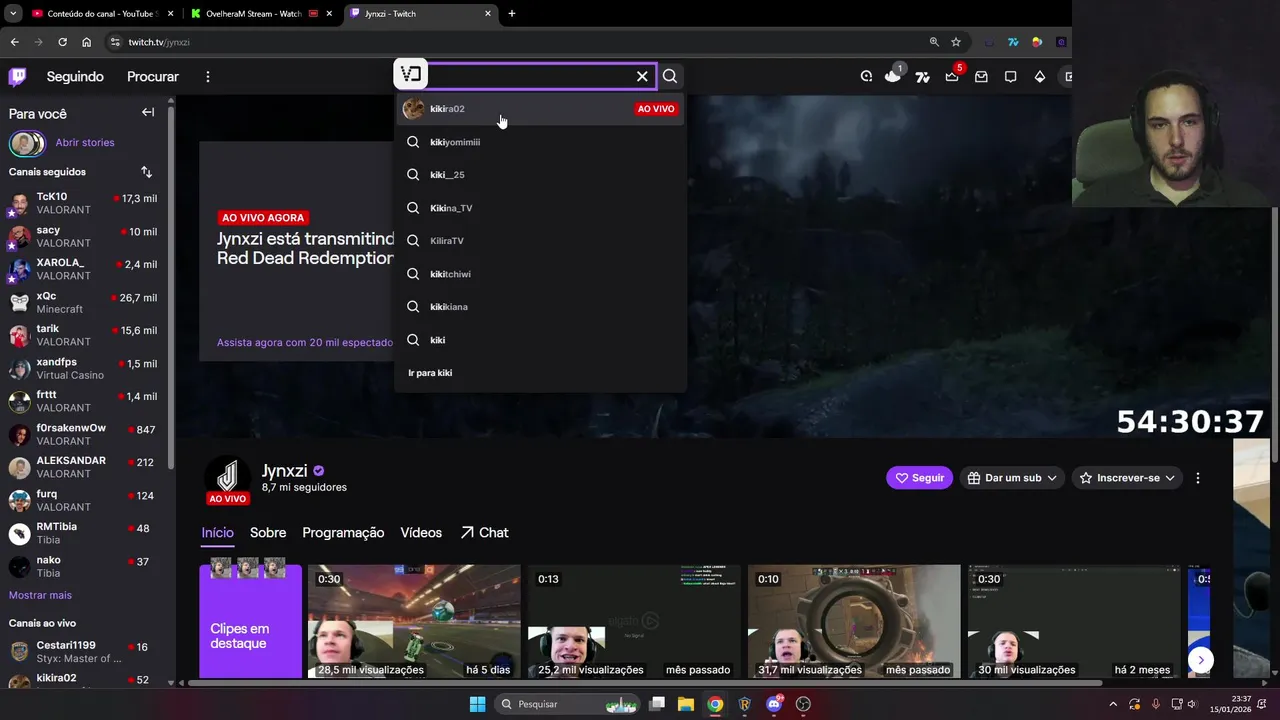Click the Twitch logo home icon

[17, 77]
